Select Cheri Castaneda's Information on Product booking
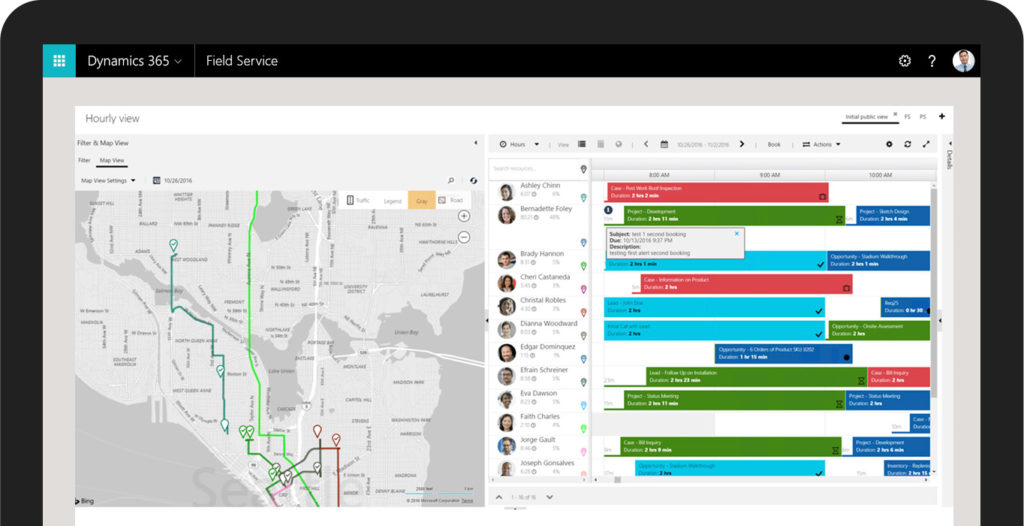Image resolution: width=1024 pixels, height=526 pixels. (x=746, y=284)
